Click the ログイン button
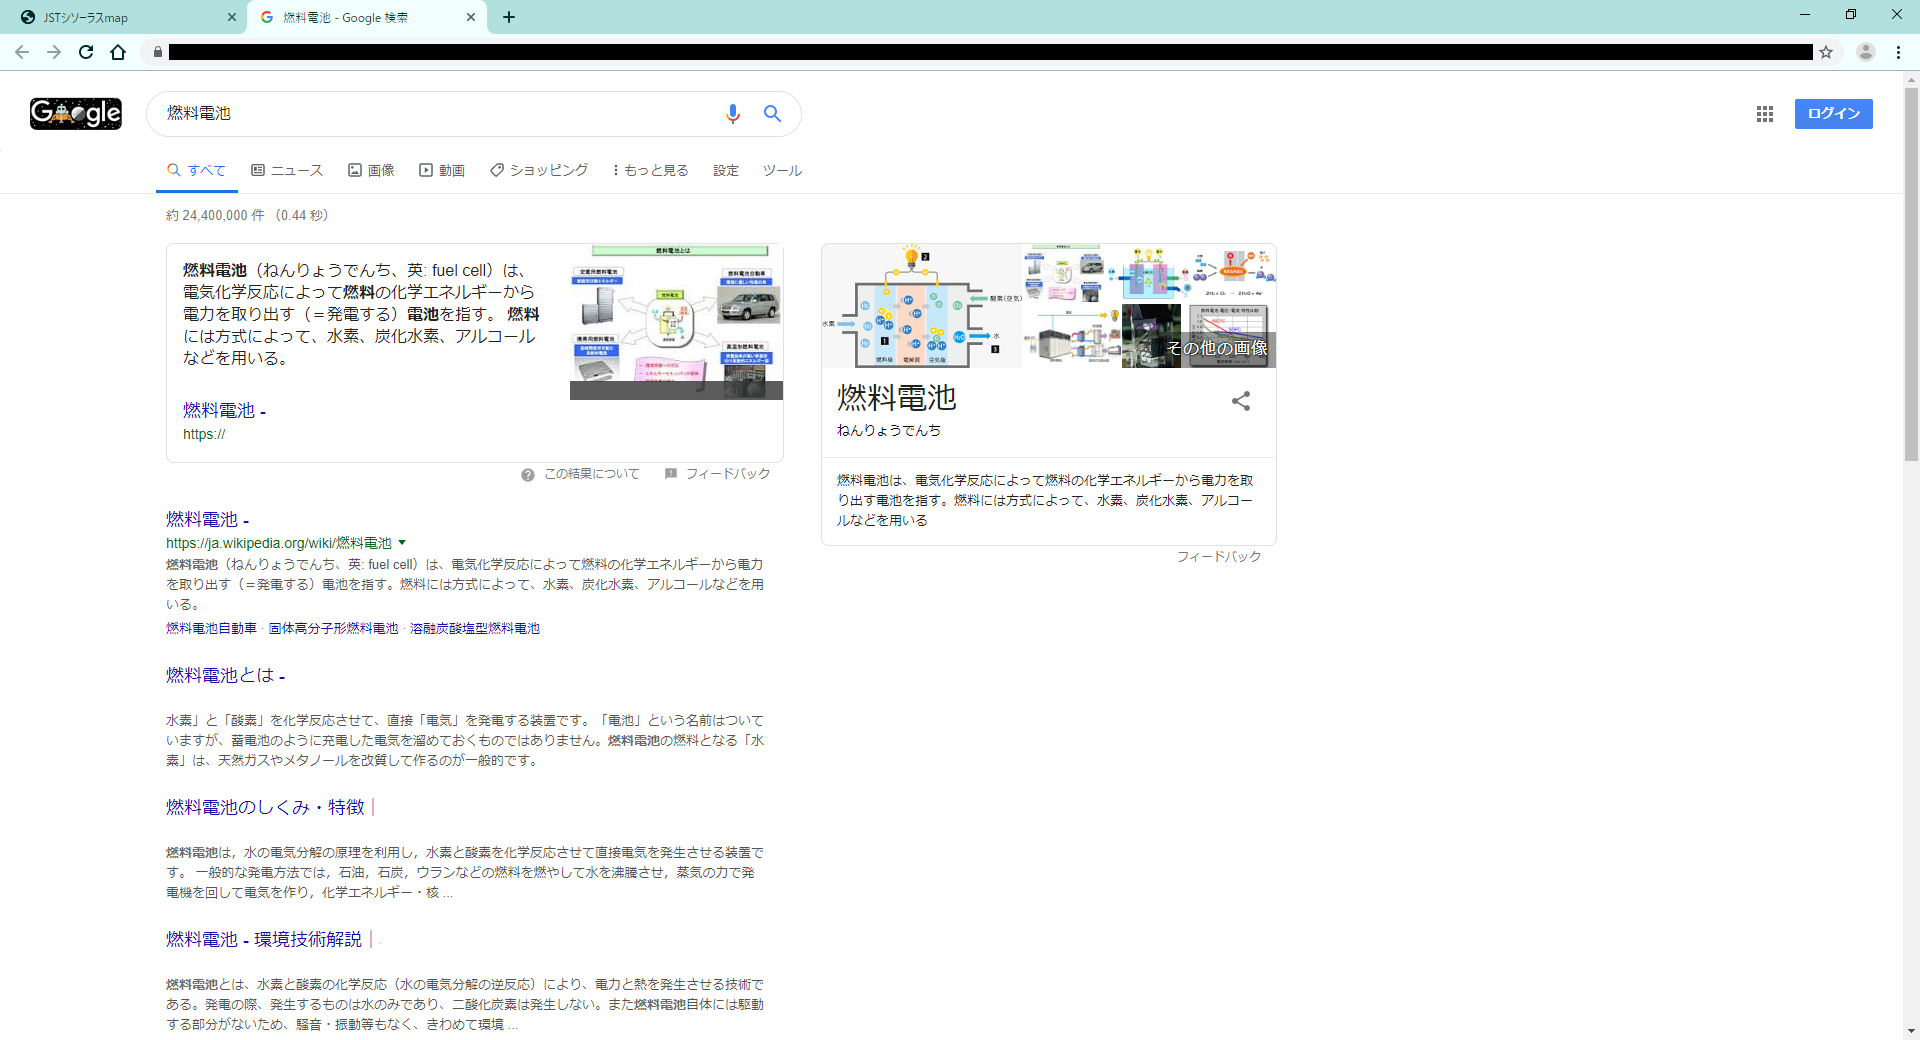This screenshot has height=1040, width=1920. pos(1833,114)
